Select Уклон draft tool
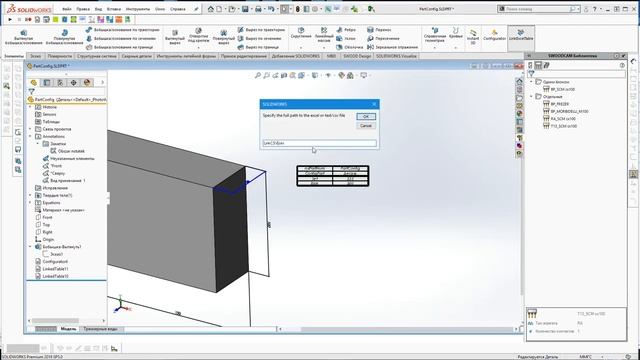 pyautogui.click(x=346, y=38)
